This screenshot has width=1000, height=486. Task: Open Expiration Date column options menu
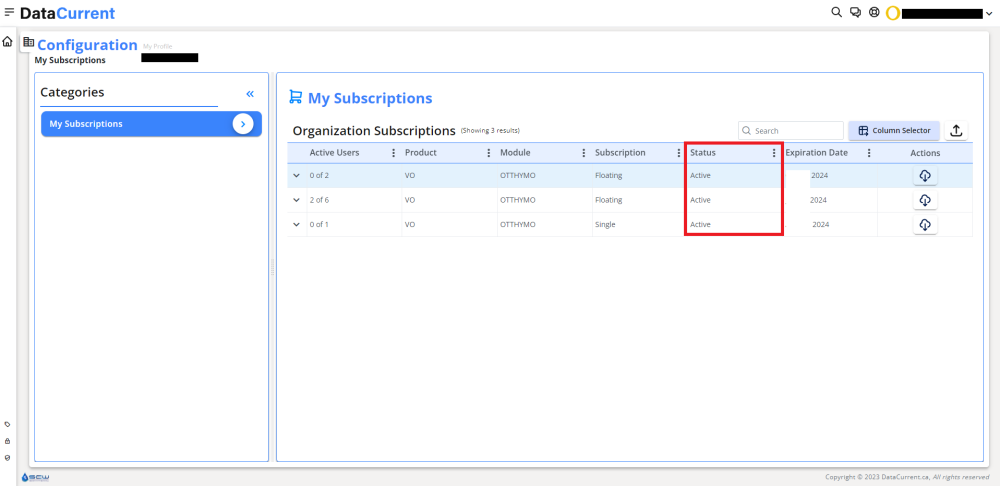869,153
